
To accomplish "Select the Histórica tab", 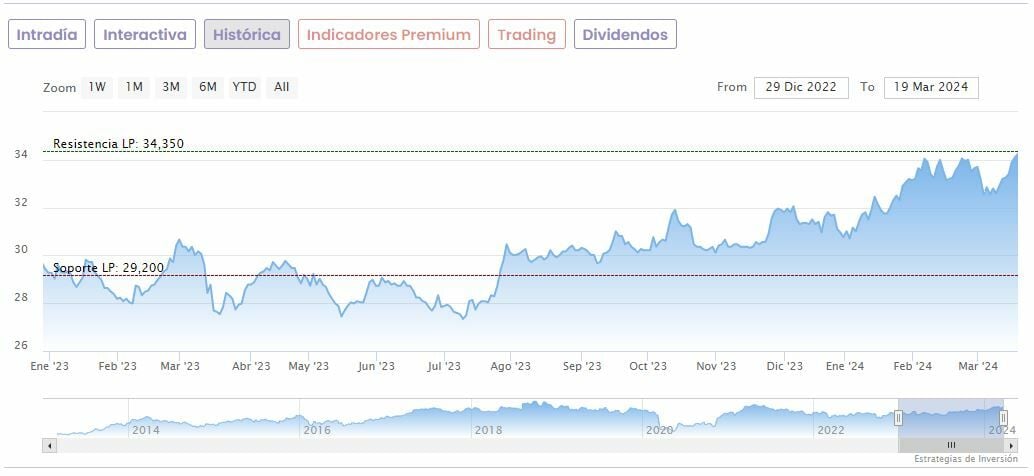I will coord(247,35).
